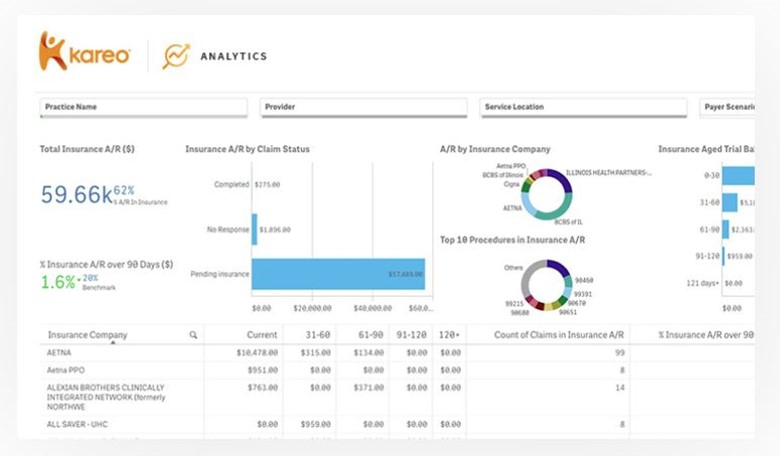
Task: Sort by 91-120 column header
Action: click(411, 335)
